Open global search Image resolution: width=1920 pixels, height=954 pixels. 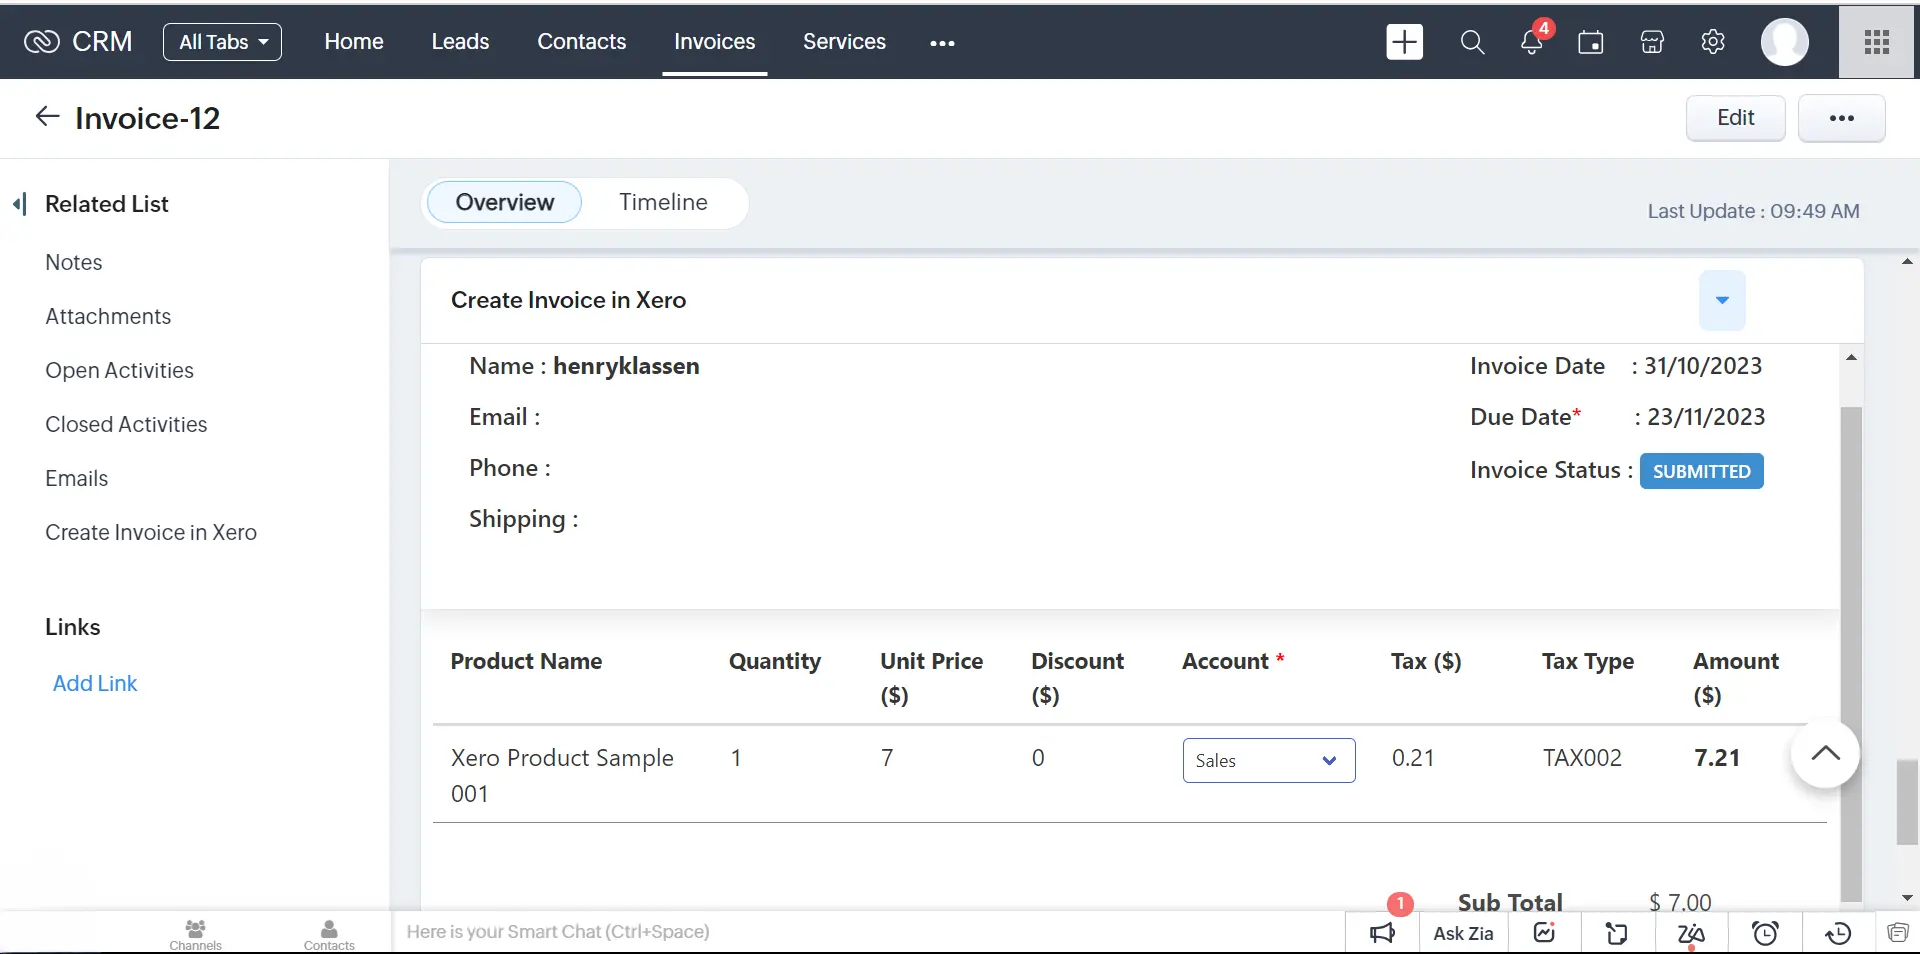point(1472,42)
